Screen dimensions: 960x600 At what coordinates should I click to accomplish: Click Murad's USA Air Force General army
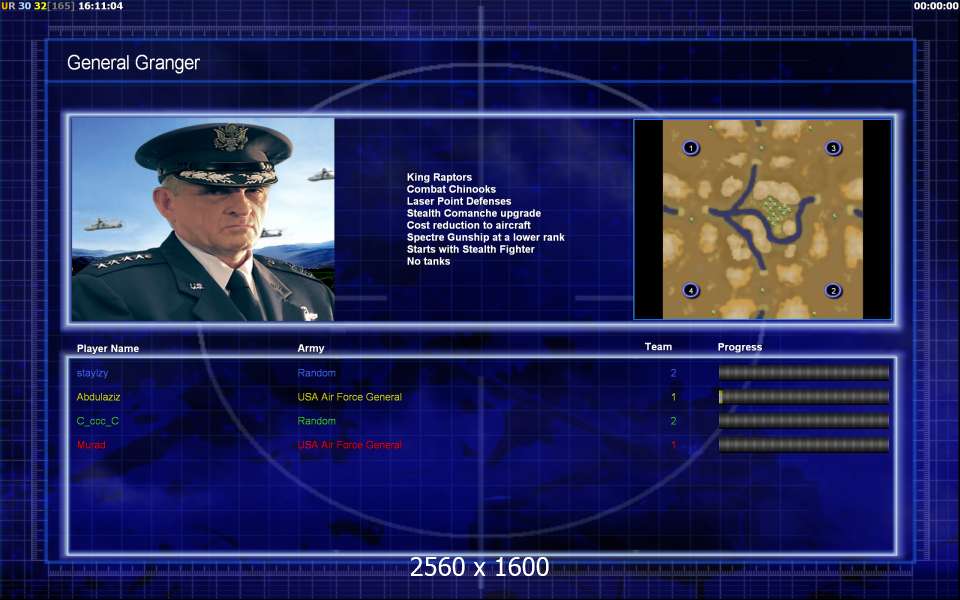coord(350,445)
